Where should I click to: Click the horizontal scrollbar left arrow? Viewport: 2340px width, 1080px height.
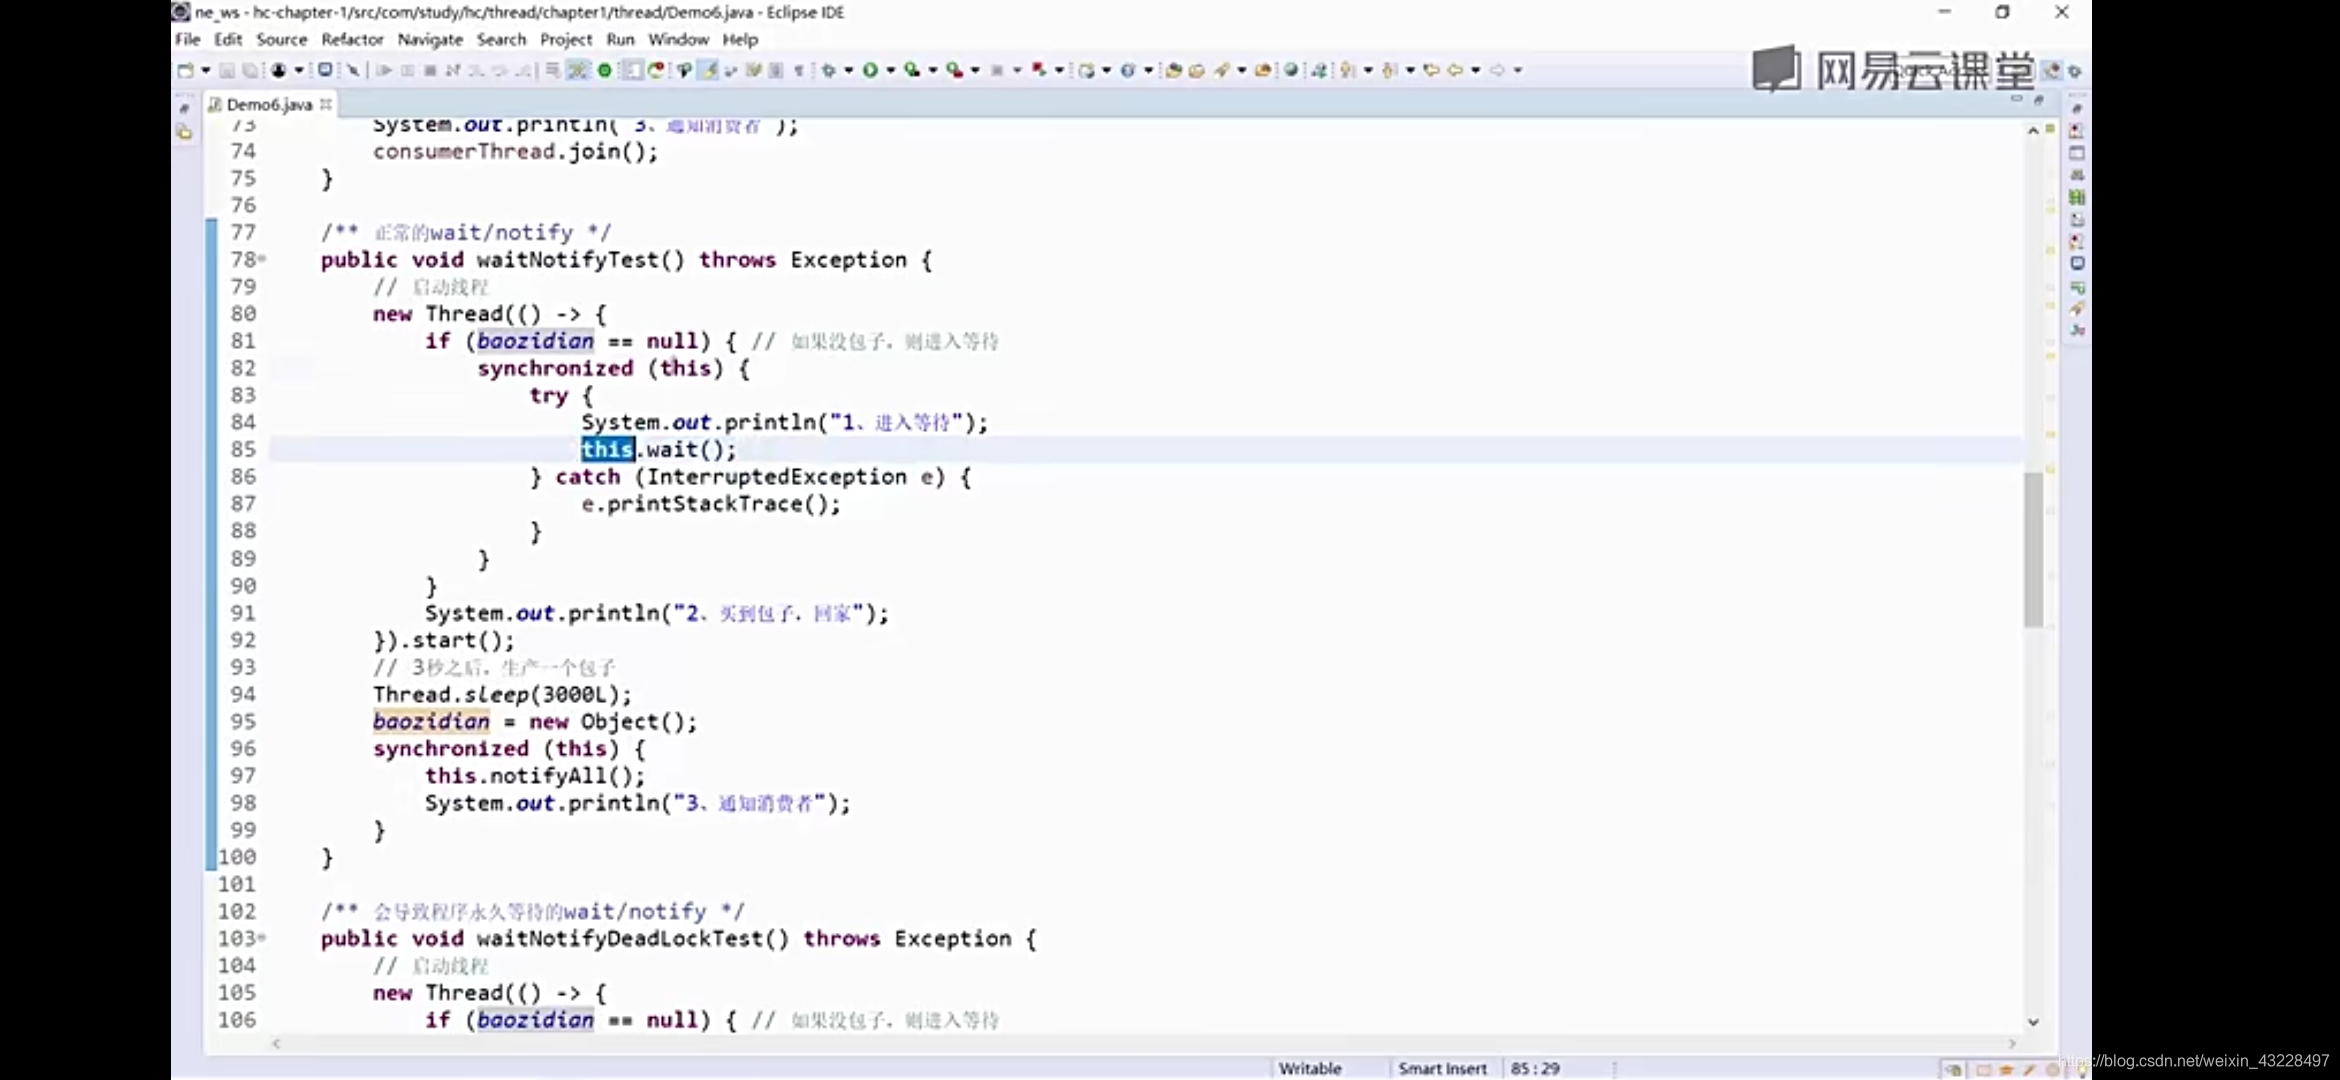[x=277, y=1043]
